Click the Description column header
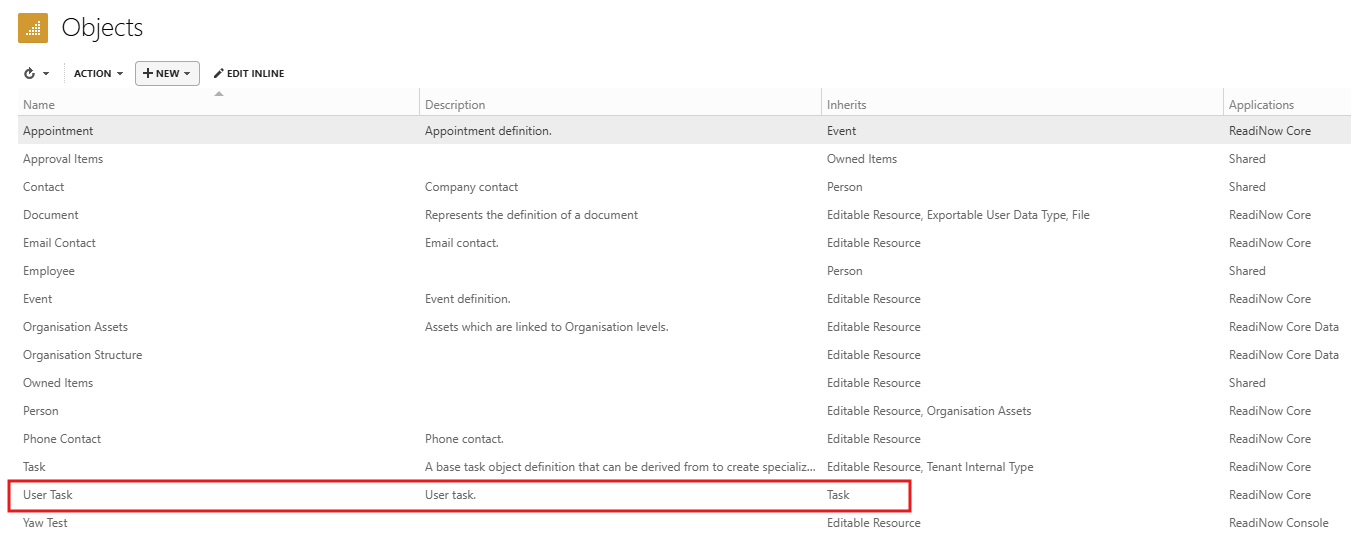The width and height of the screenshot is (1351, 553). click(455, 105)
